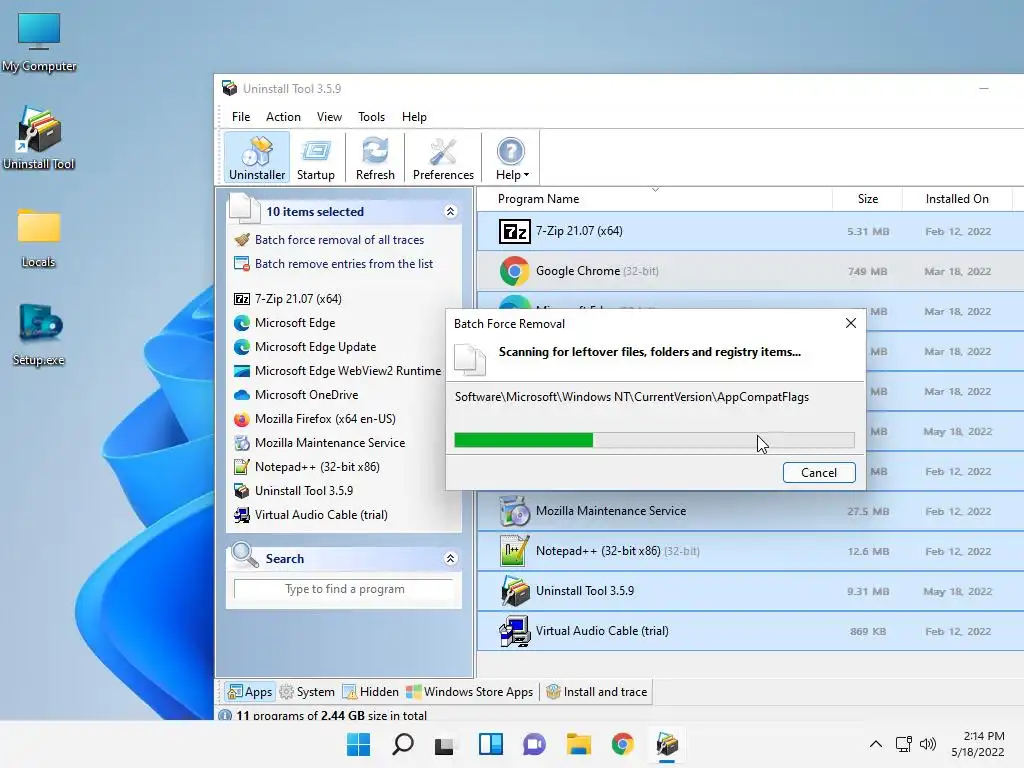Open the Help toolbar dropdown
The height and width of the screenshot is (768, 1024).
512,157
